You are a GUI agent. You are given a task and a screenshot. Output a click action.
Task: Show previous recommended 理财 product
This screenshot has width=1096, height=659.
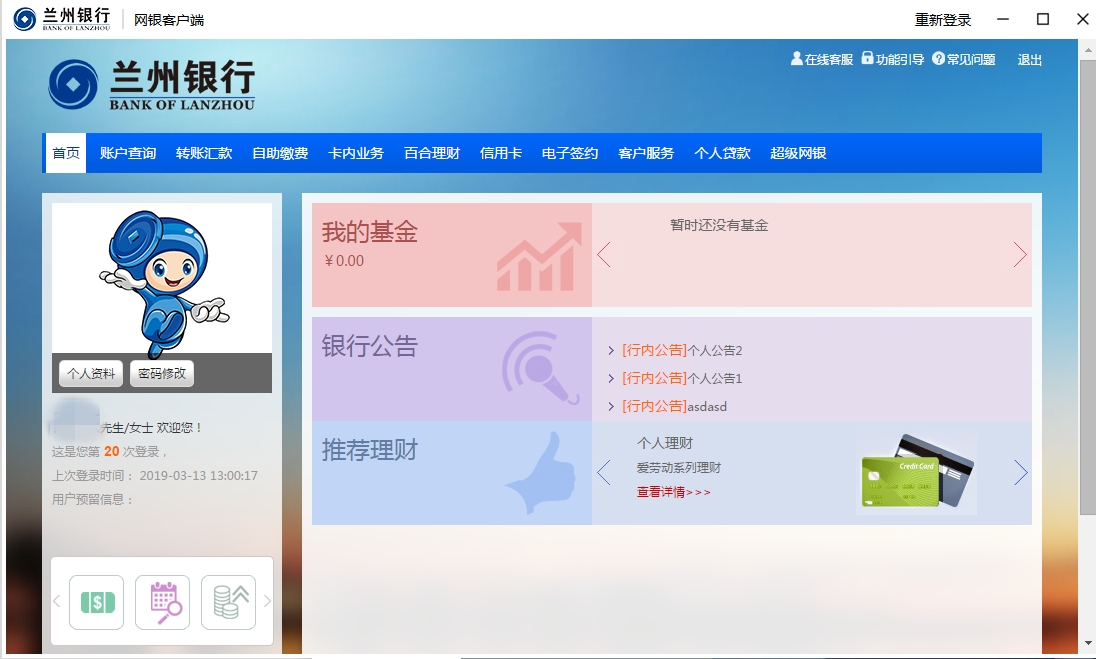pos(604,473)
